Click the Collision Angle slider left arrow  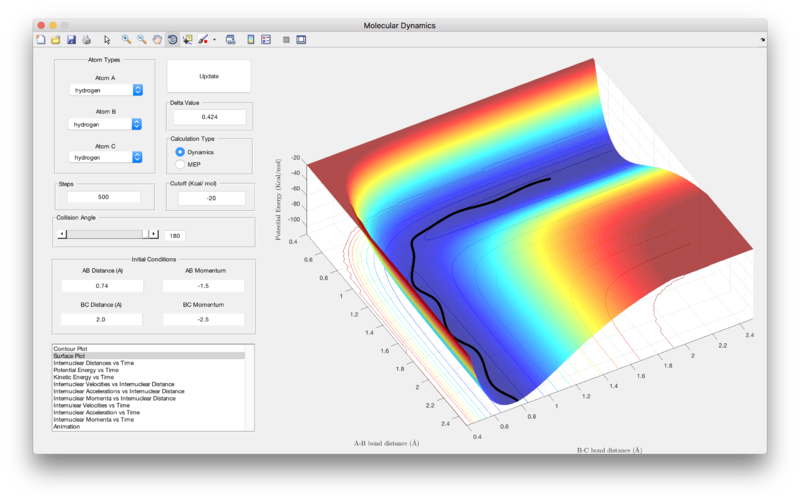point(62,234)
